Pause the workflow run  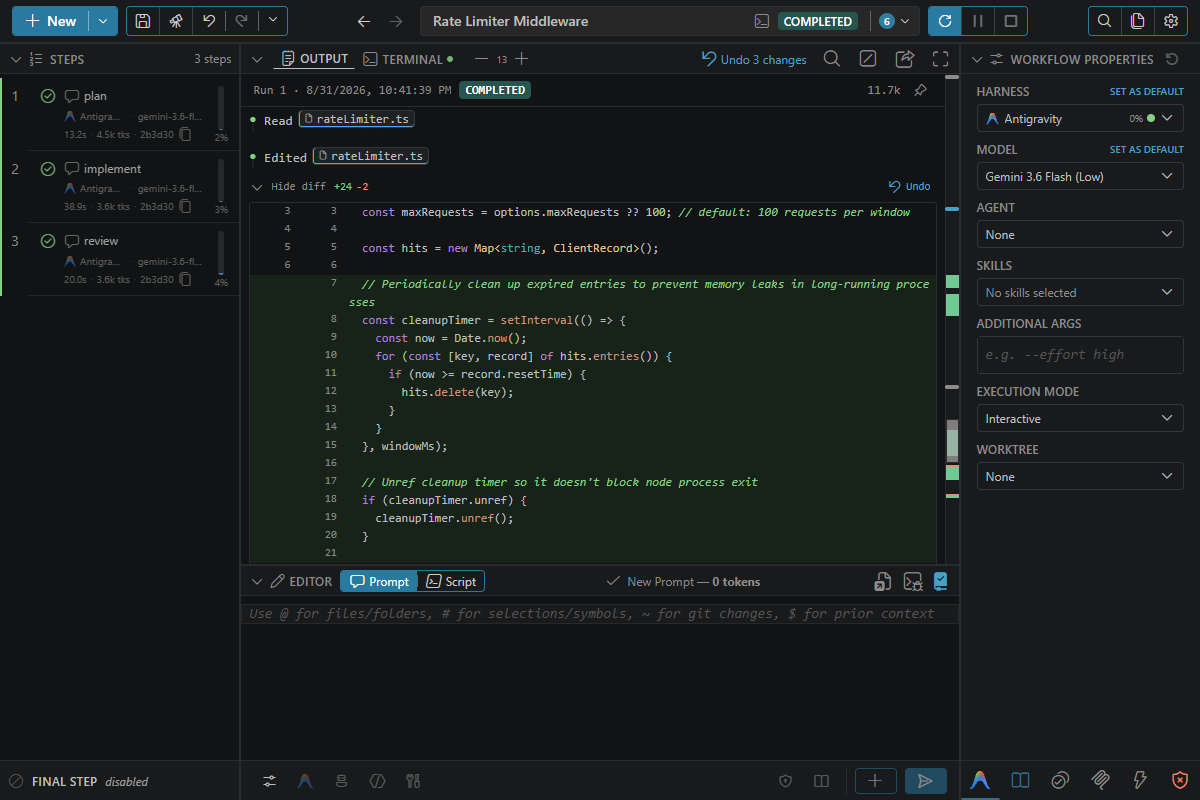point(978,21)
